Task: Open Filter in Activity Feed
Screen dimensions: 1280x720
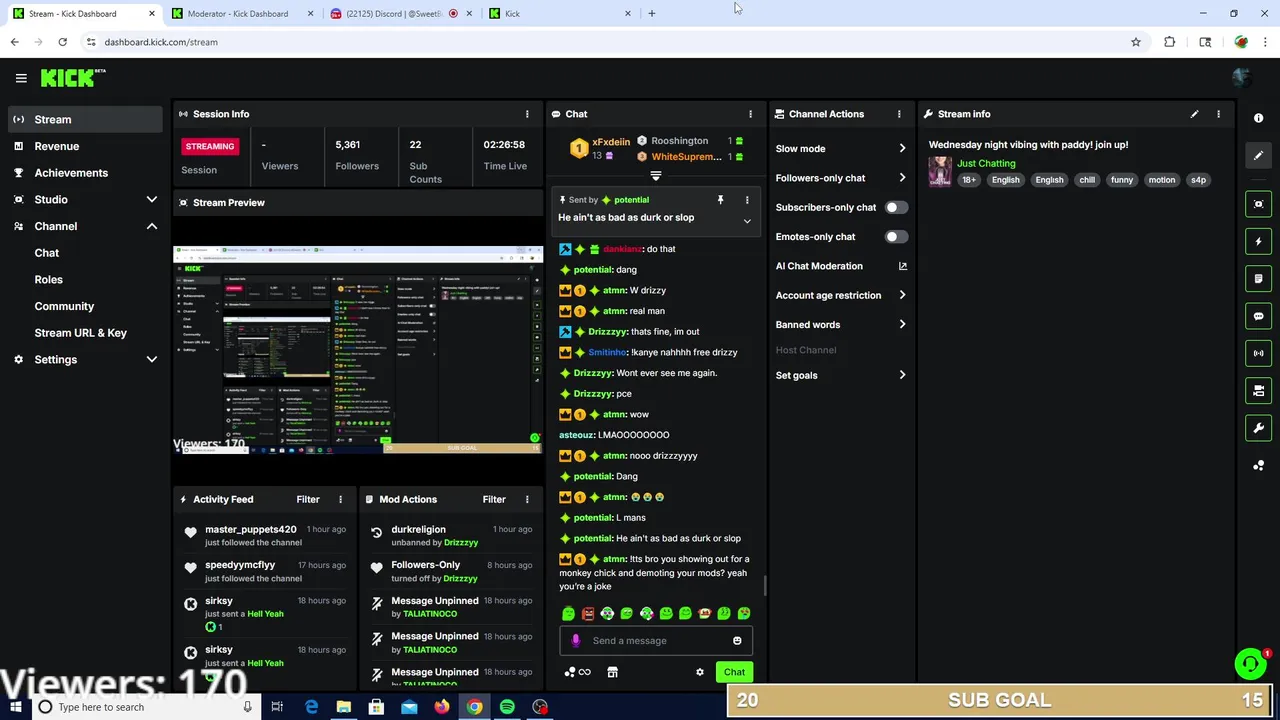Action: [308, 499]
